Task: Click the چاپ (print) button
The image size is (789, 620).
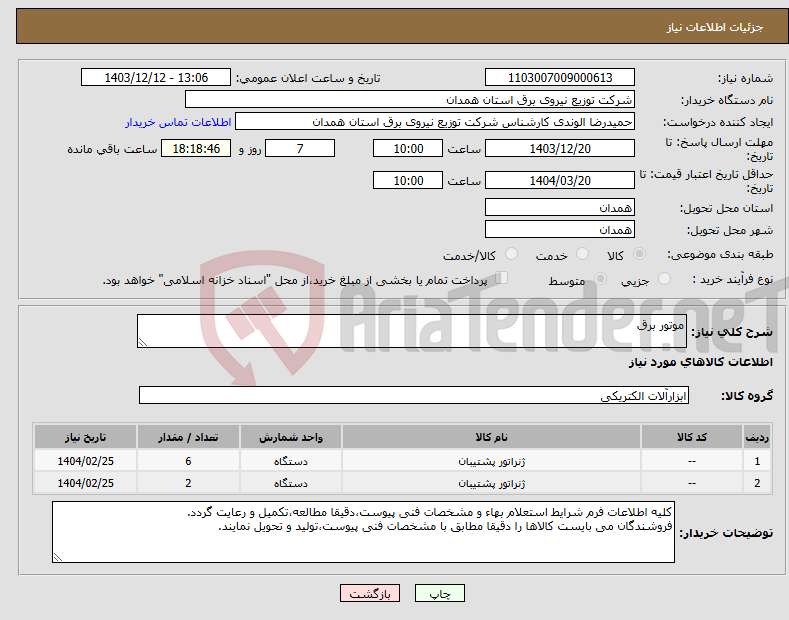Action: (439, 593)
